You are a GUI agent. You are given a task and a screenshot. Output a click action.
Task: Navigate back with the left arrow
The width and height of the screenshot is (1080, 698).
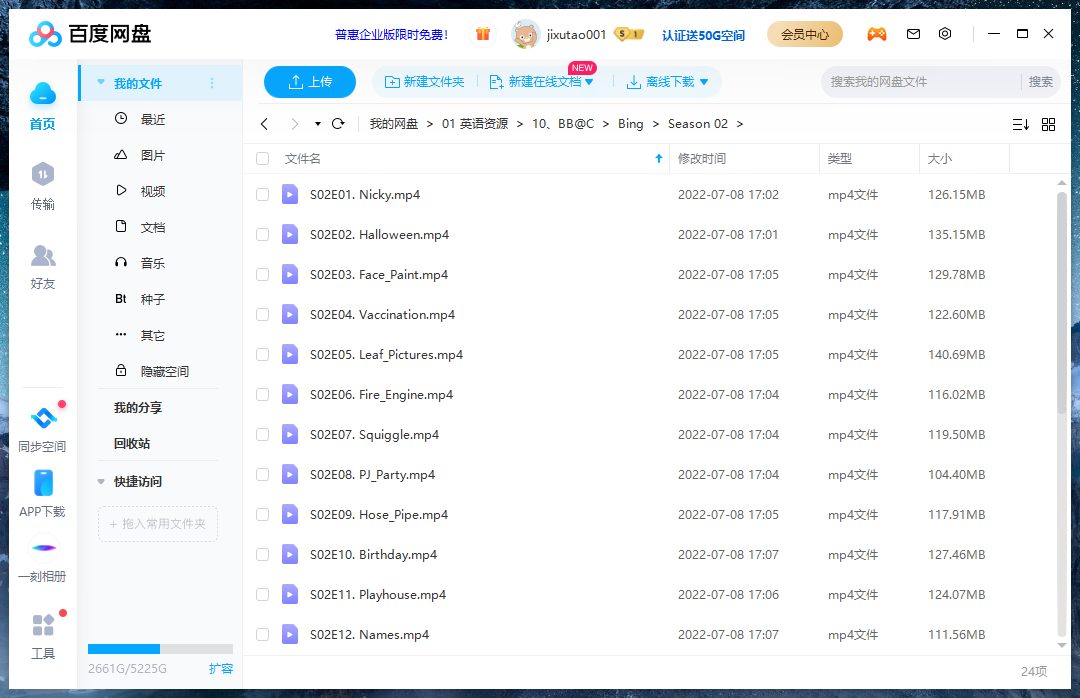264,124
